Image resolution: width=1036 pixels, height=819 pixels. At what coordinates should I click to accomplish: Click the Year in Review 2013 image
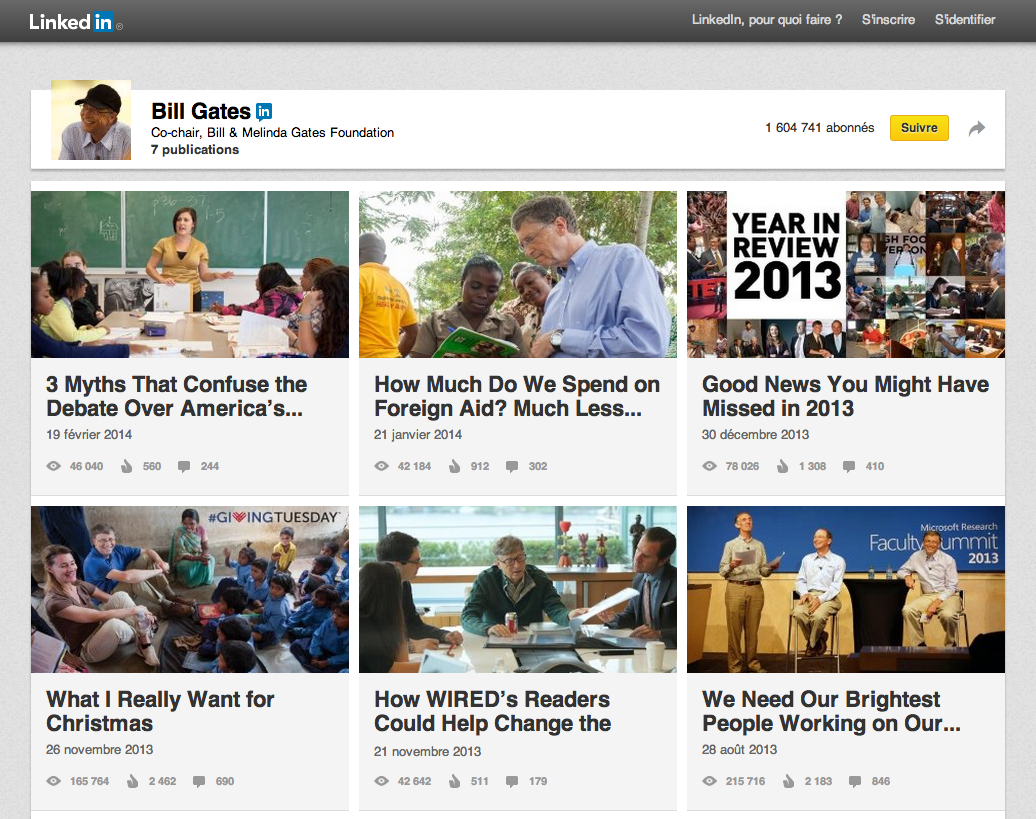846,275
